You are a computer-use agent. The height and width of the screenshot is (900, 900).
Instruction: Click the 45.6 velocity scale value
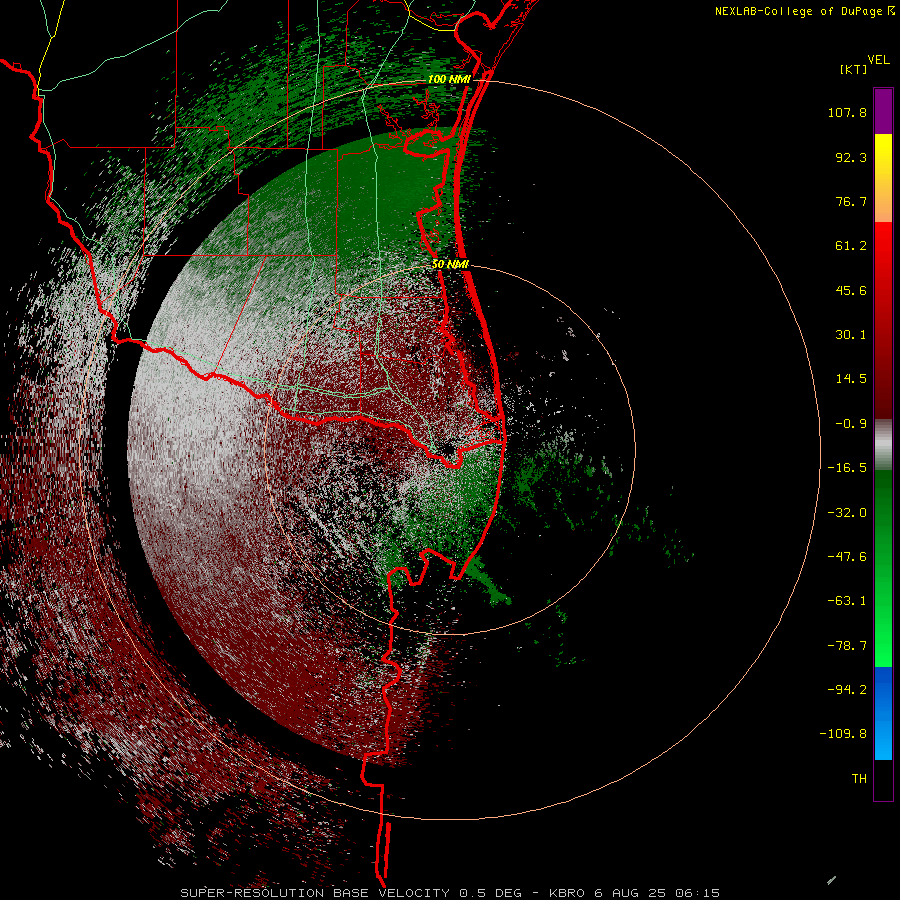pos(851,290)
